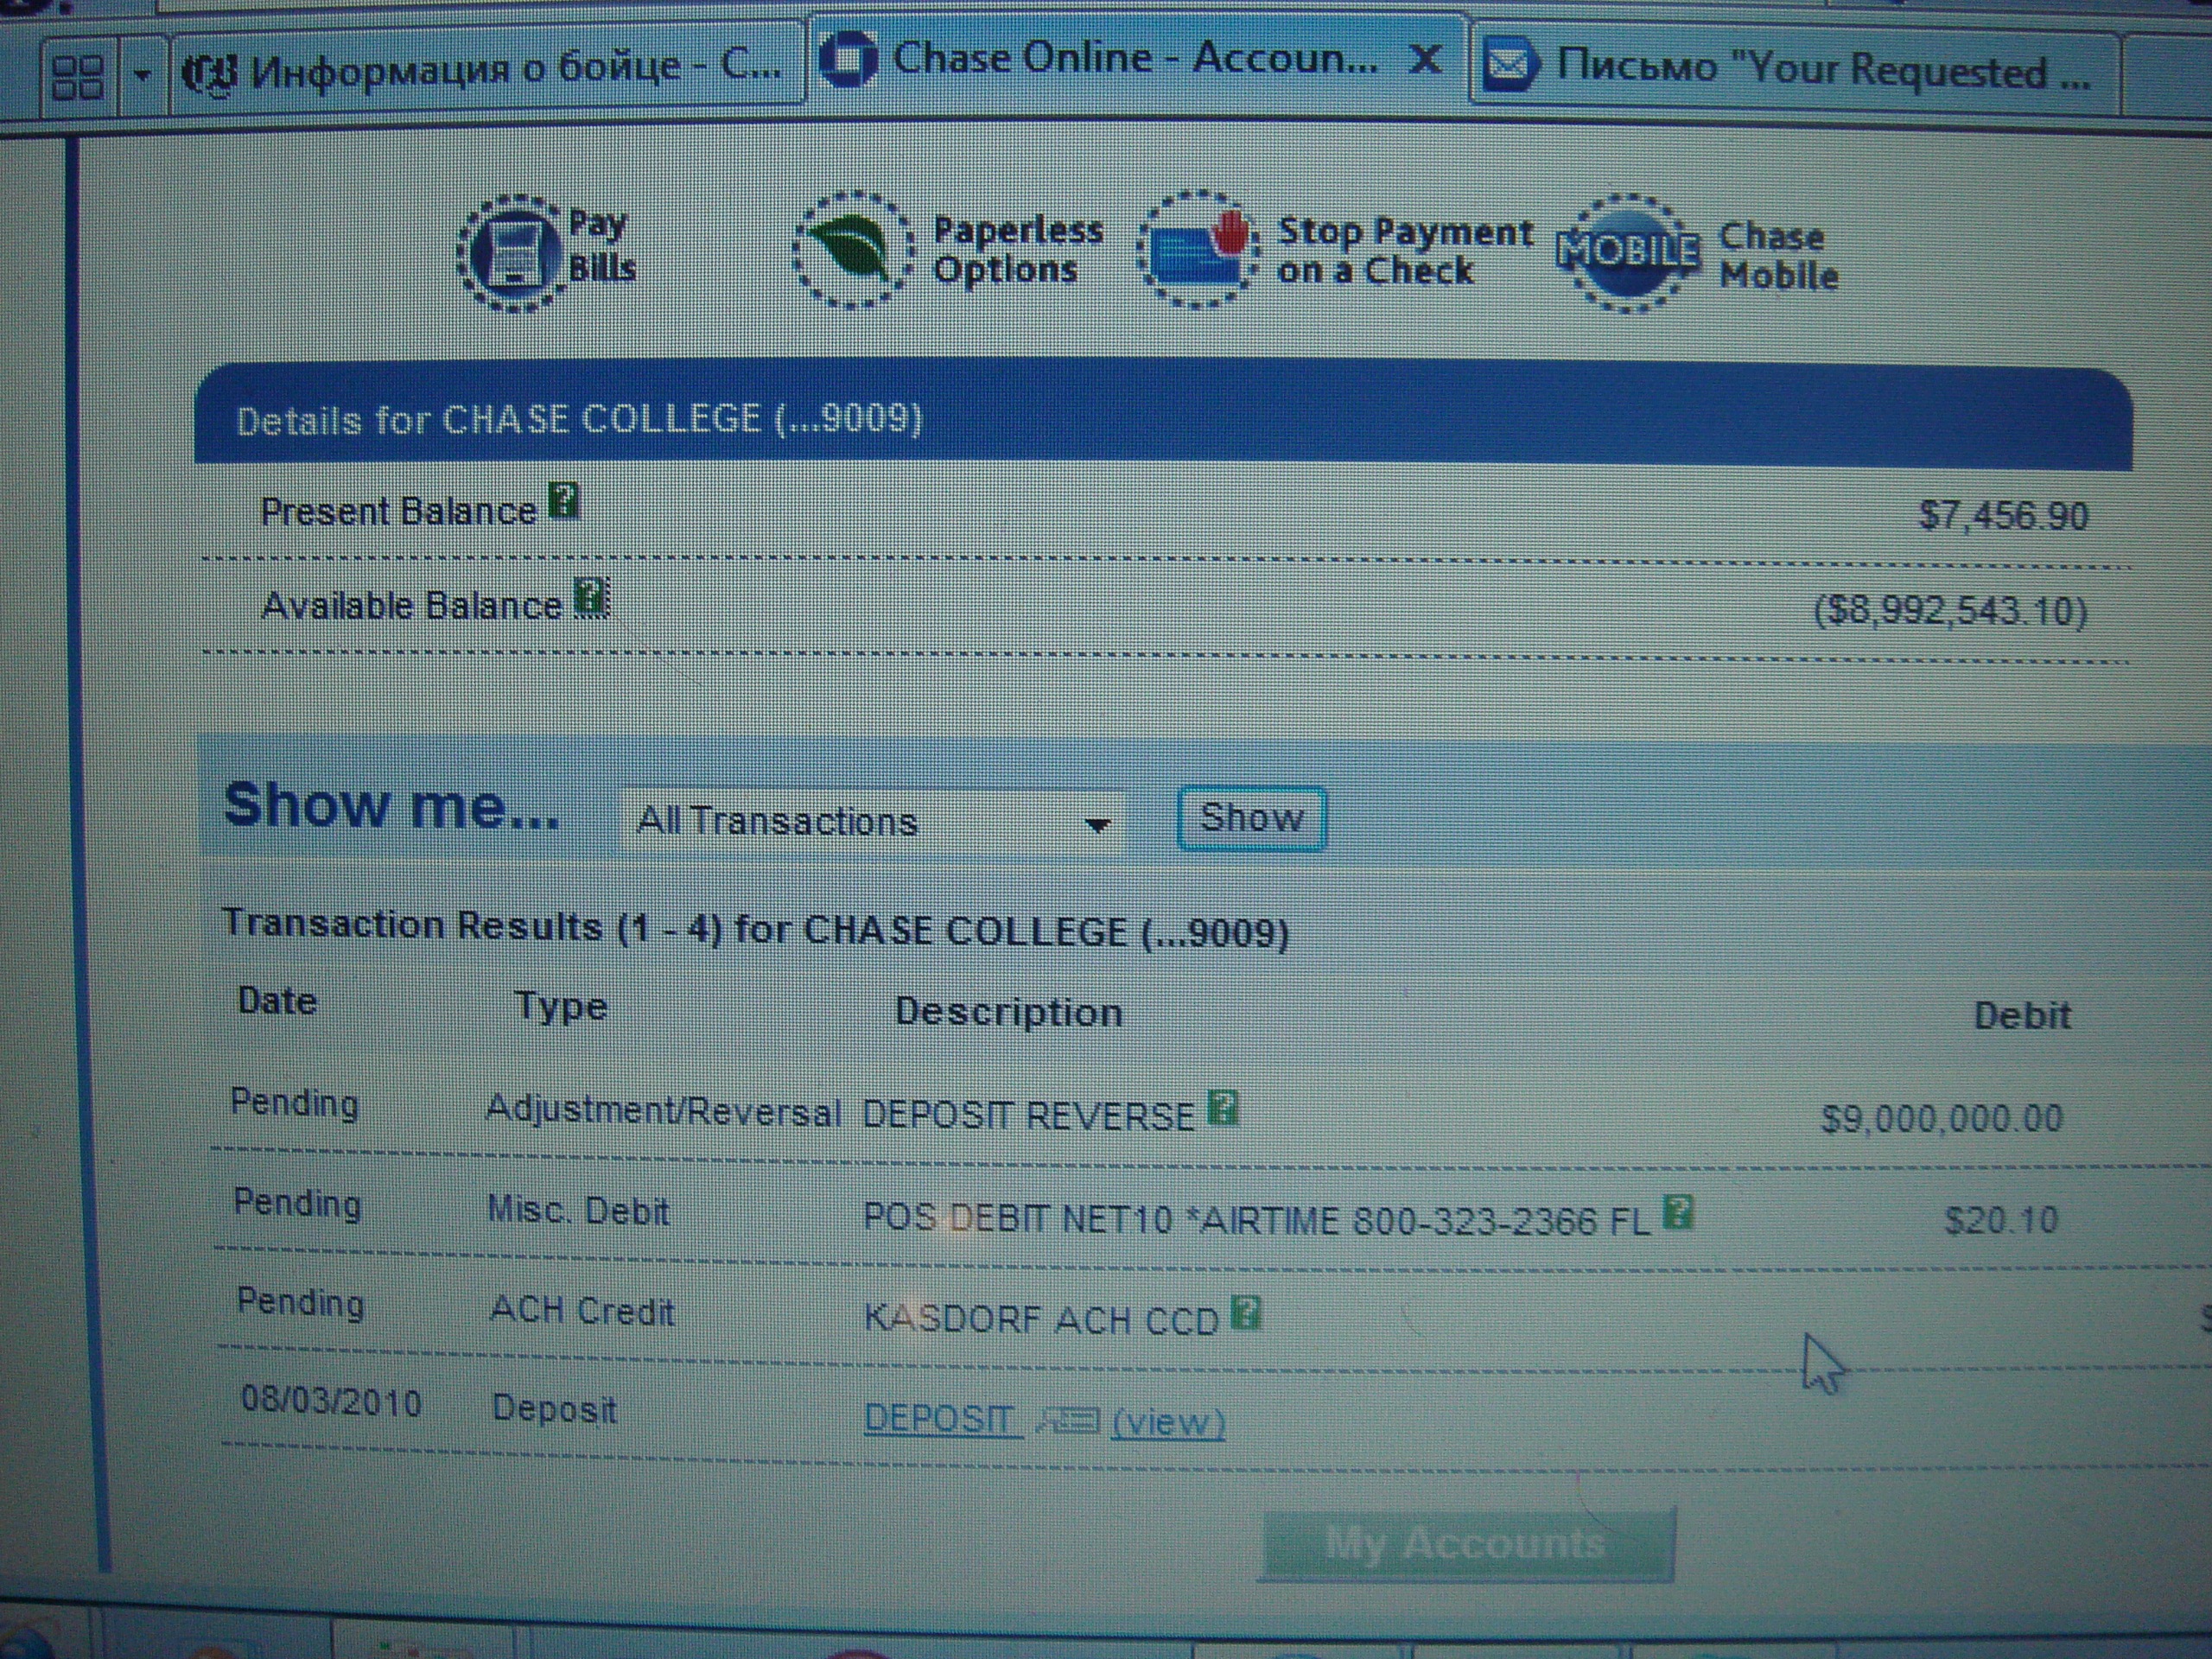Click Pending in the KASDORF ACH row
Screen dimensions: 2212x1659
tap(300, 1303)
